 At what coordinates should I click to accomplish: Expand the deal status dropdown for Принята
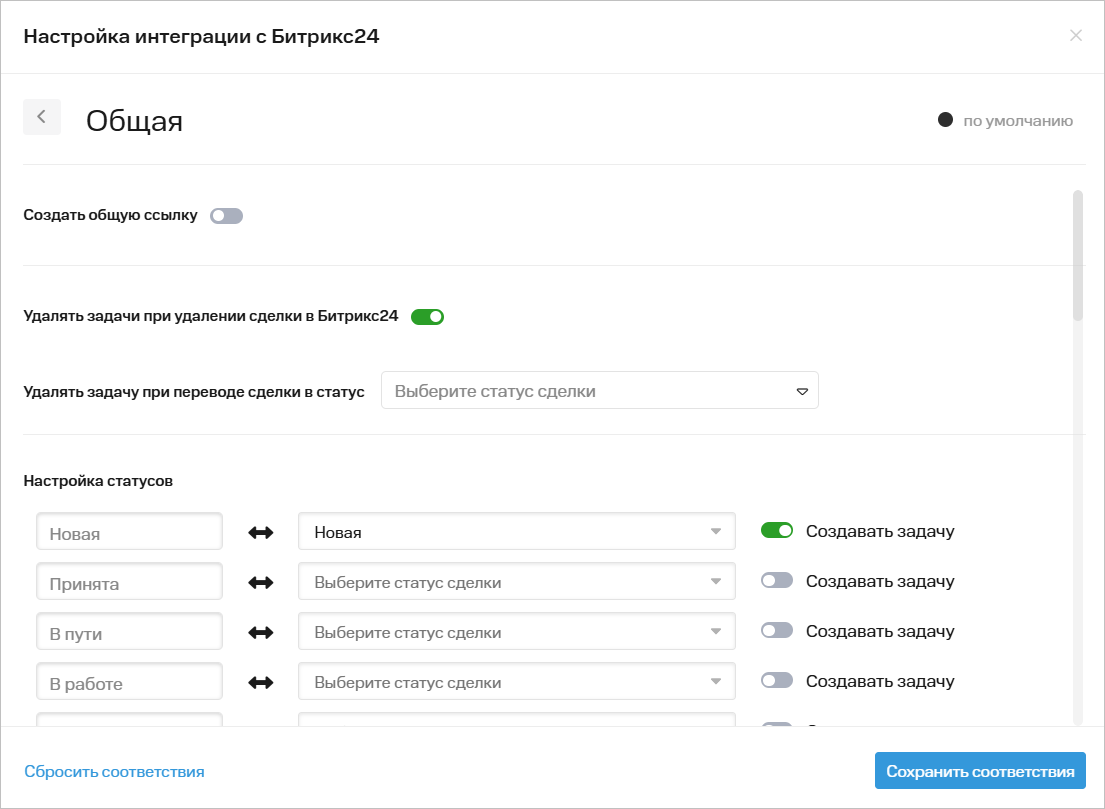pos(516,582)
